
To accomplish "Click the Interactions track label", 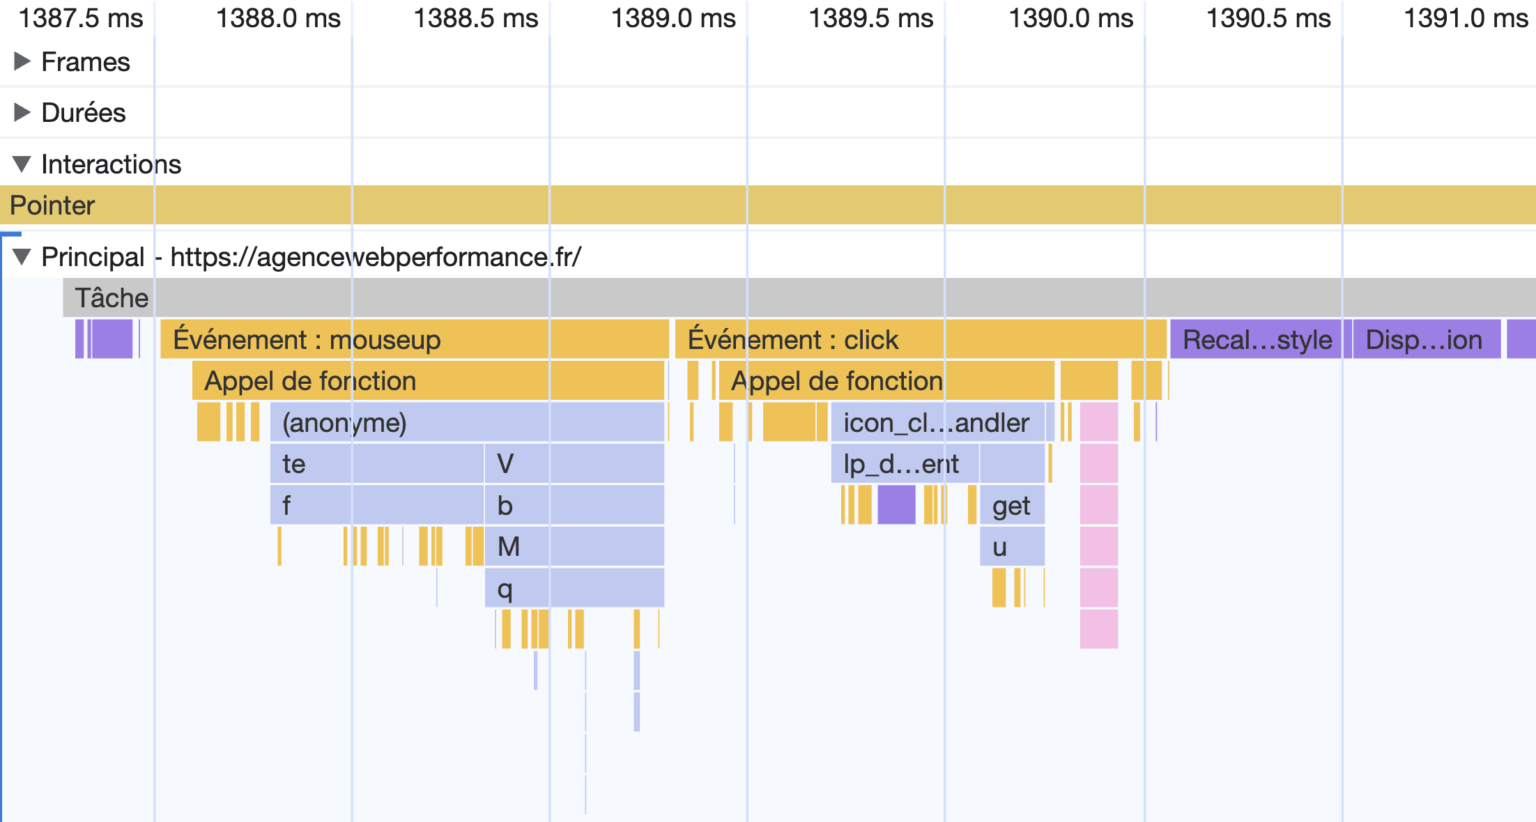I will click(111, 164).
